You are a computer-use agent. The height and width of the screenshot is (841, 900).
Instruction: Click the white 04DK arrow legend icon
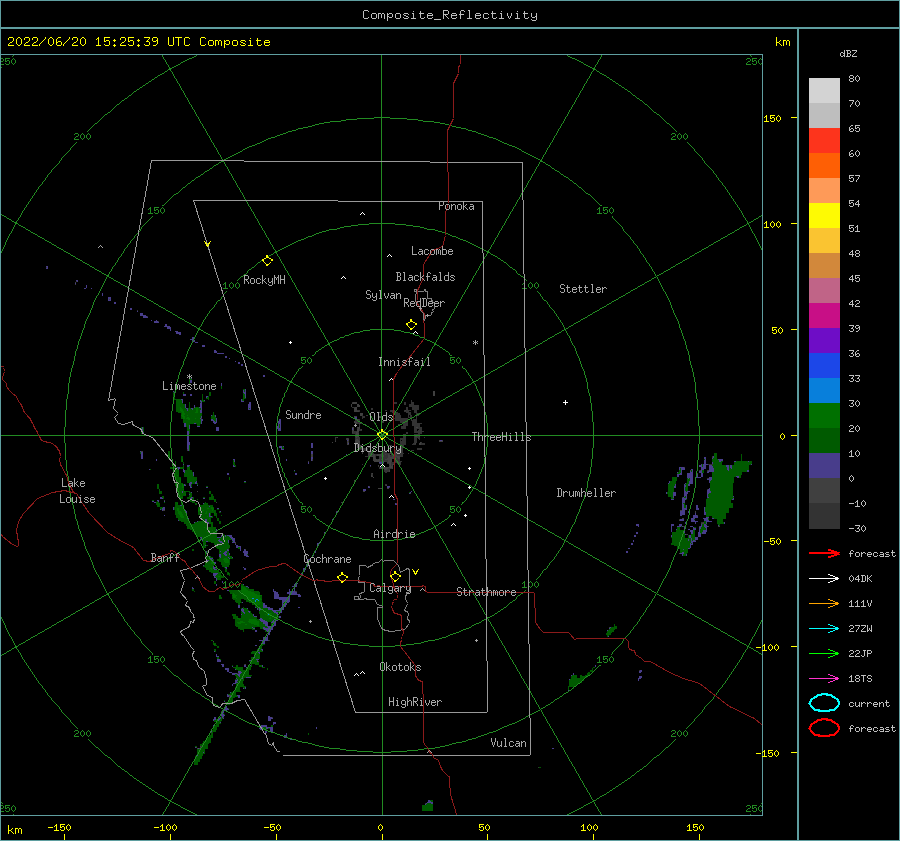click(824, 579)
